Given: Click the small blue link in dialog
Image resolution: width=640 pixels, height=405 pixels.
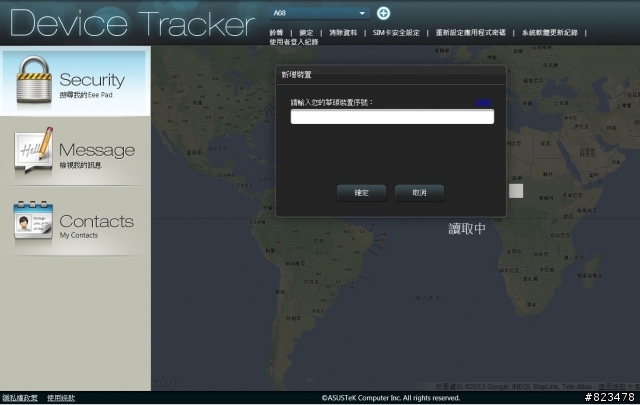Looking at the screenshot, I should click(484, 102).
